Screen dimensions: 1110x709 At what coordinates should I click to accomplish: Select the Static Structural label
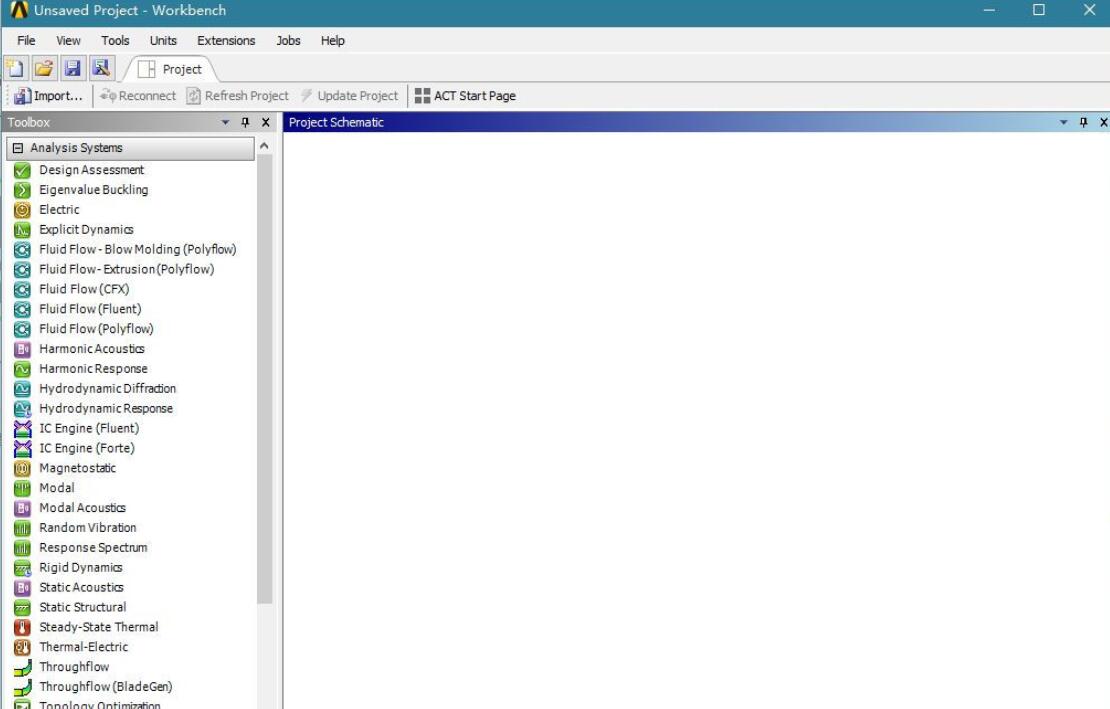coord(83,607)
